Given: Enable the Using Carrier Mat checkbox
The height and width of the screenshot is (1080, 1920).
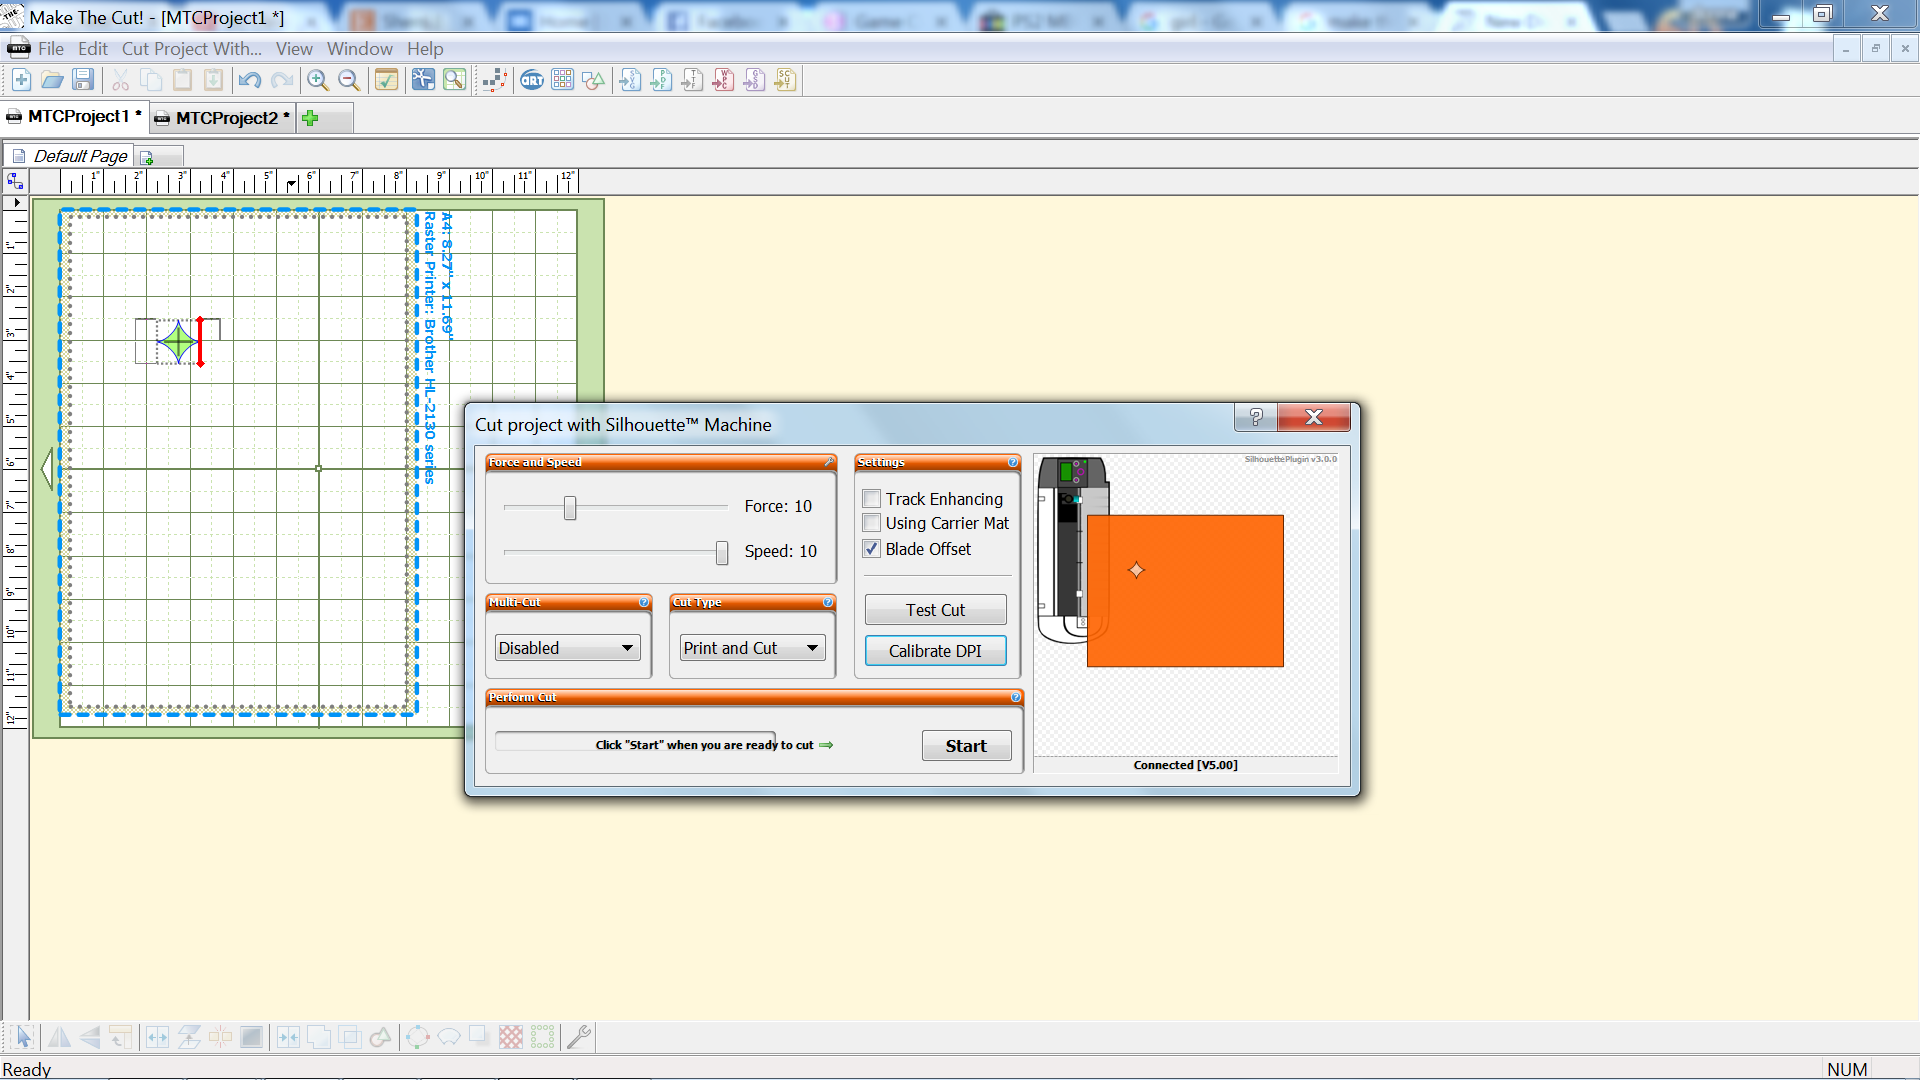Looking at the screenshot, I should (872, 523).
